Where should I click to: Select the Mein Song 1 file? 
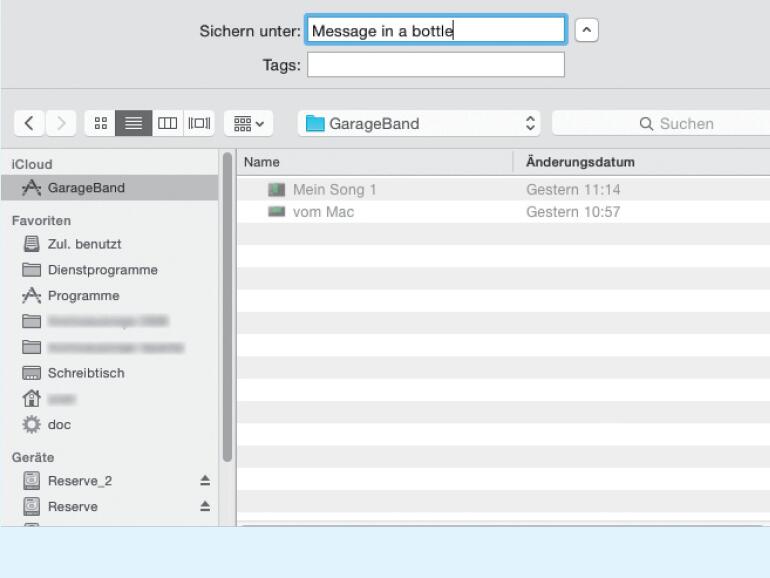503,190
